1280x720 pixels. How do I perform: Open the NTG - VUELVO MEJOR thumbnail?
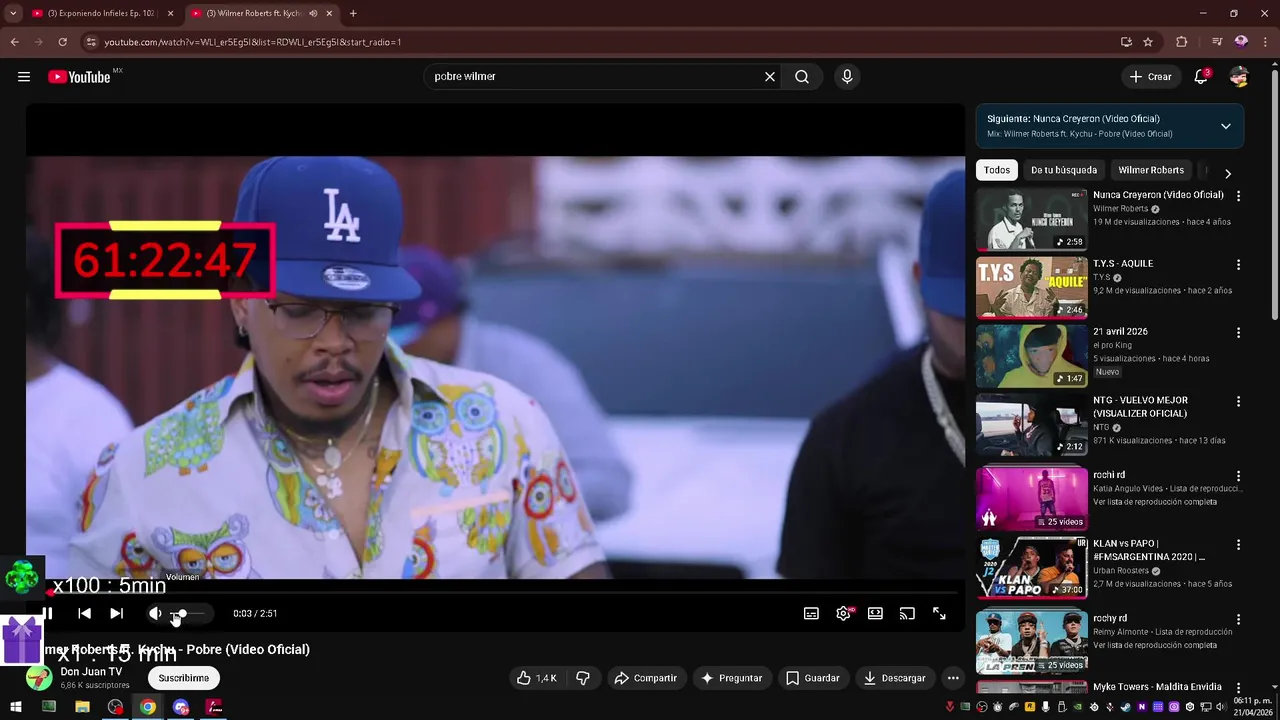click(1031, 425)
